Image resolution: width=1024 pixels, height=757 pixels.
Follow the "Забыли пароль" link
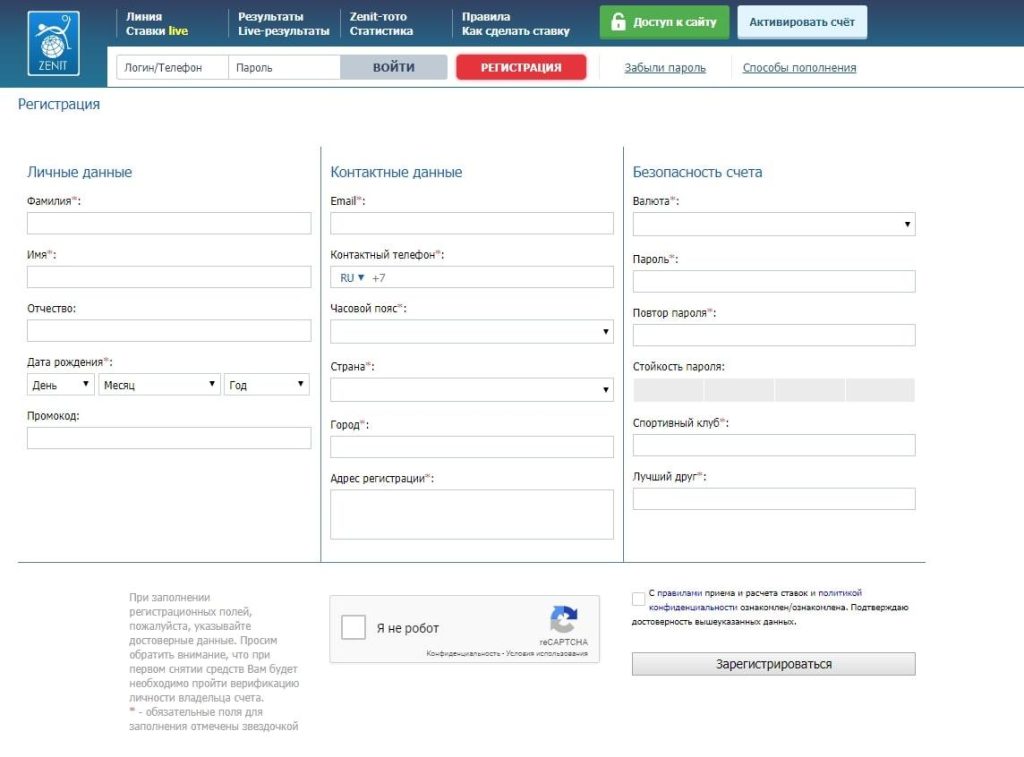665,68
